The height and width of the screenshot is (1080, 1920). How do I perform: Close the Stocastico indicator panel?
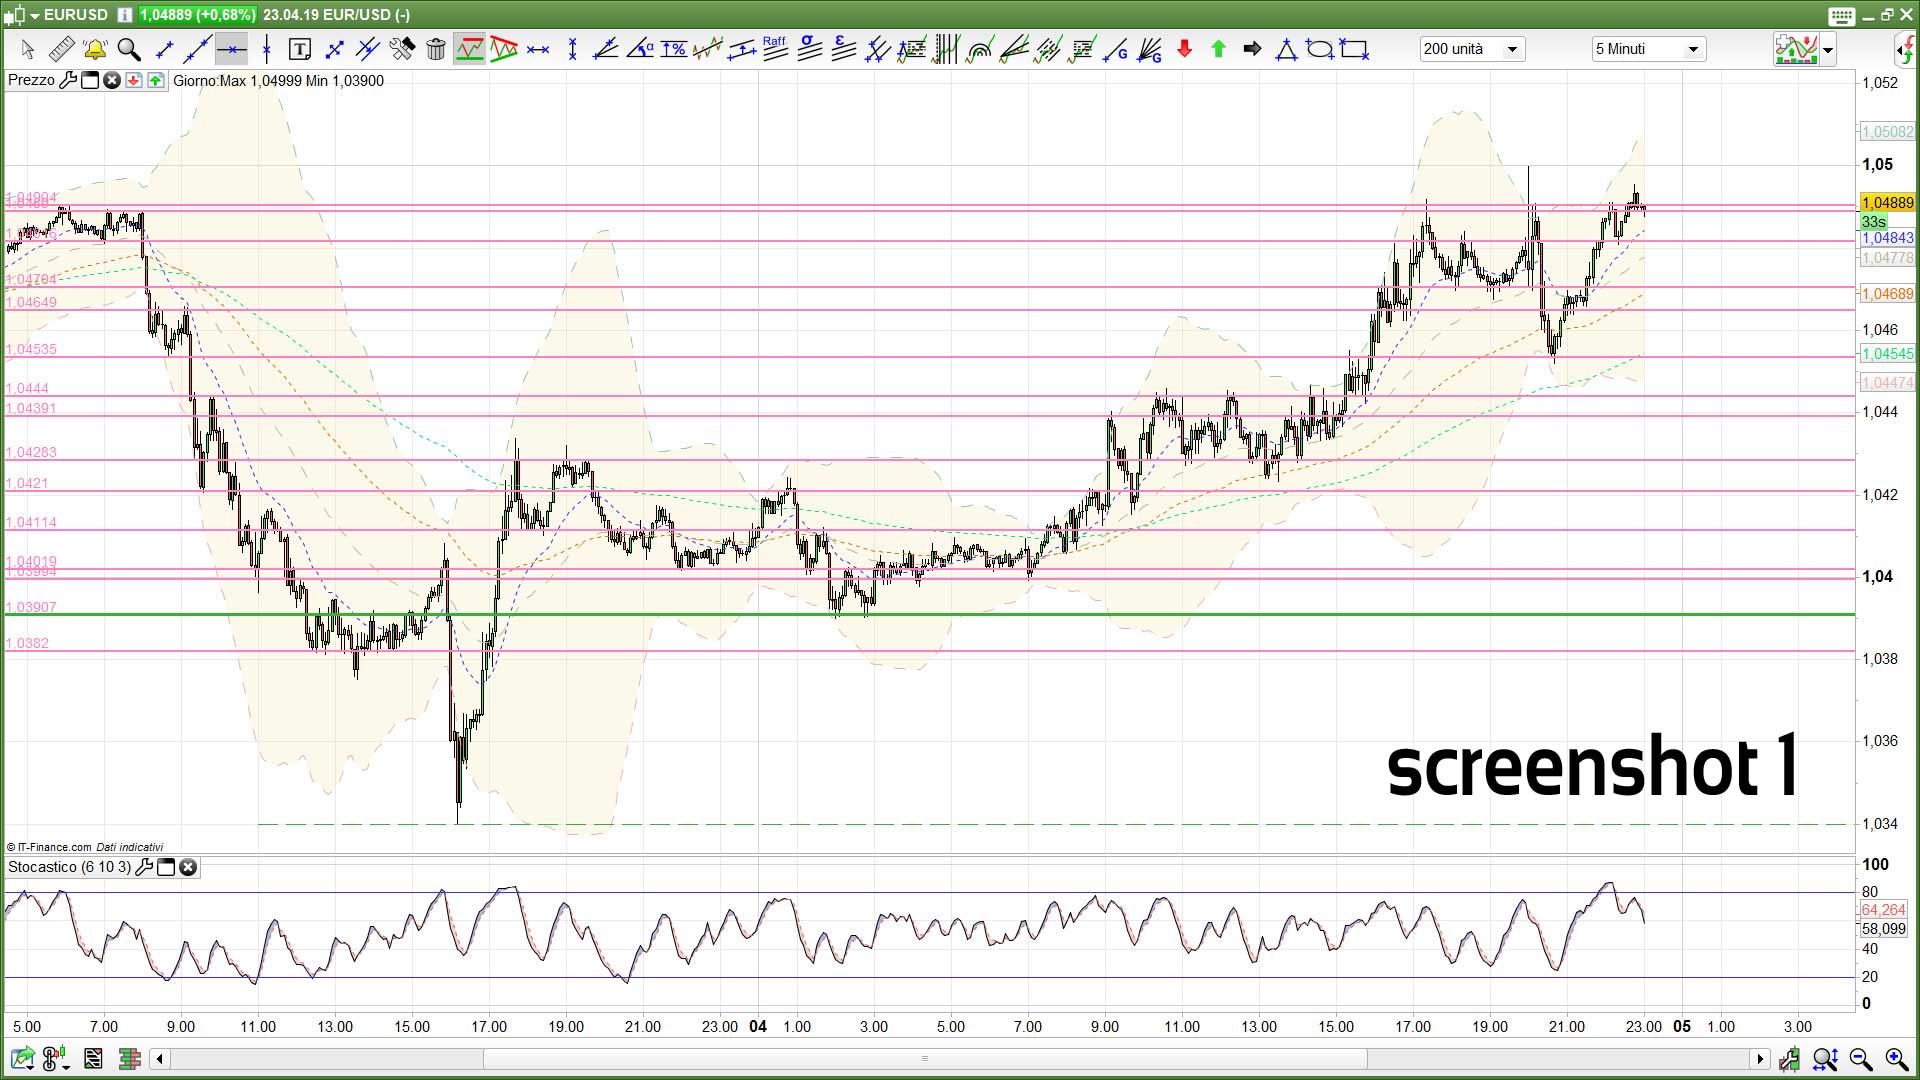(188, 867)
